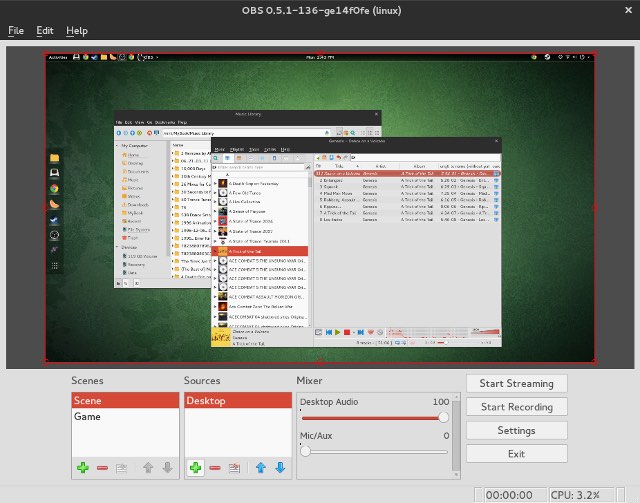The width and height of the screenshot is (640, 503).
Task: Click the Mic/Aux value 0
Action: point(446,436)
